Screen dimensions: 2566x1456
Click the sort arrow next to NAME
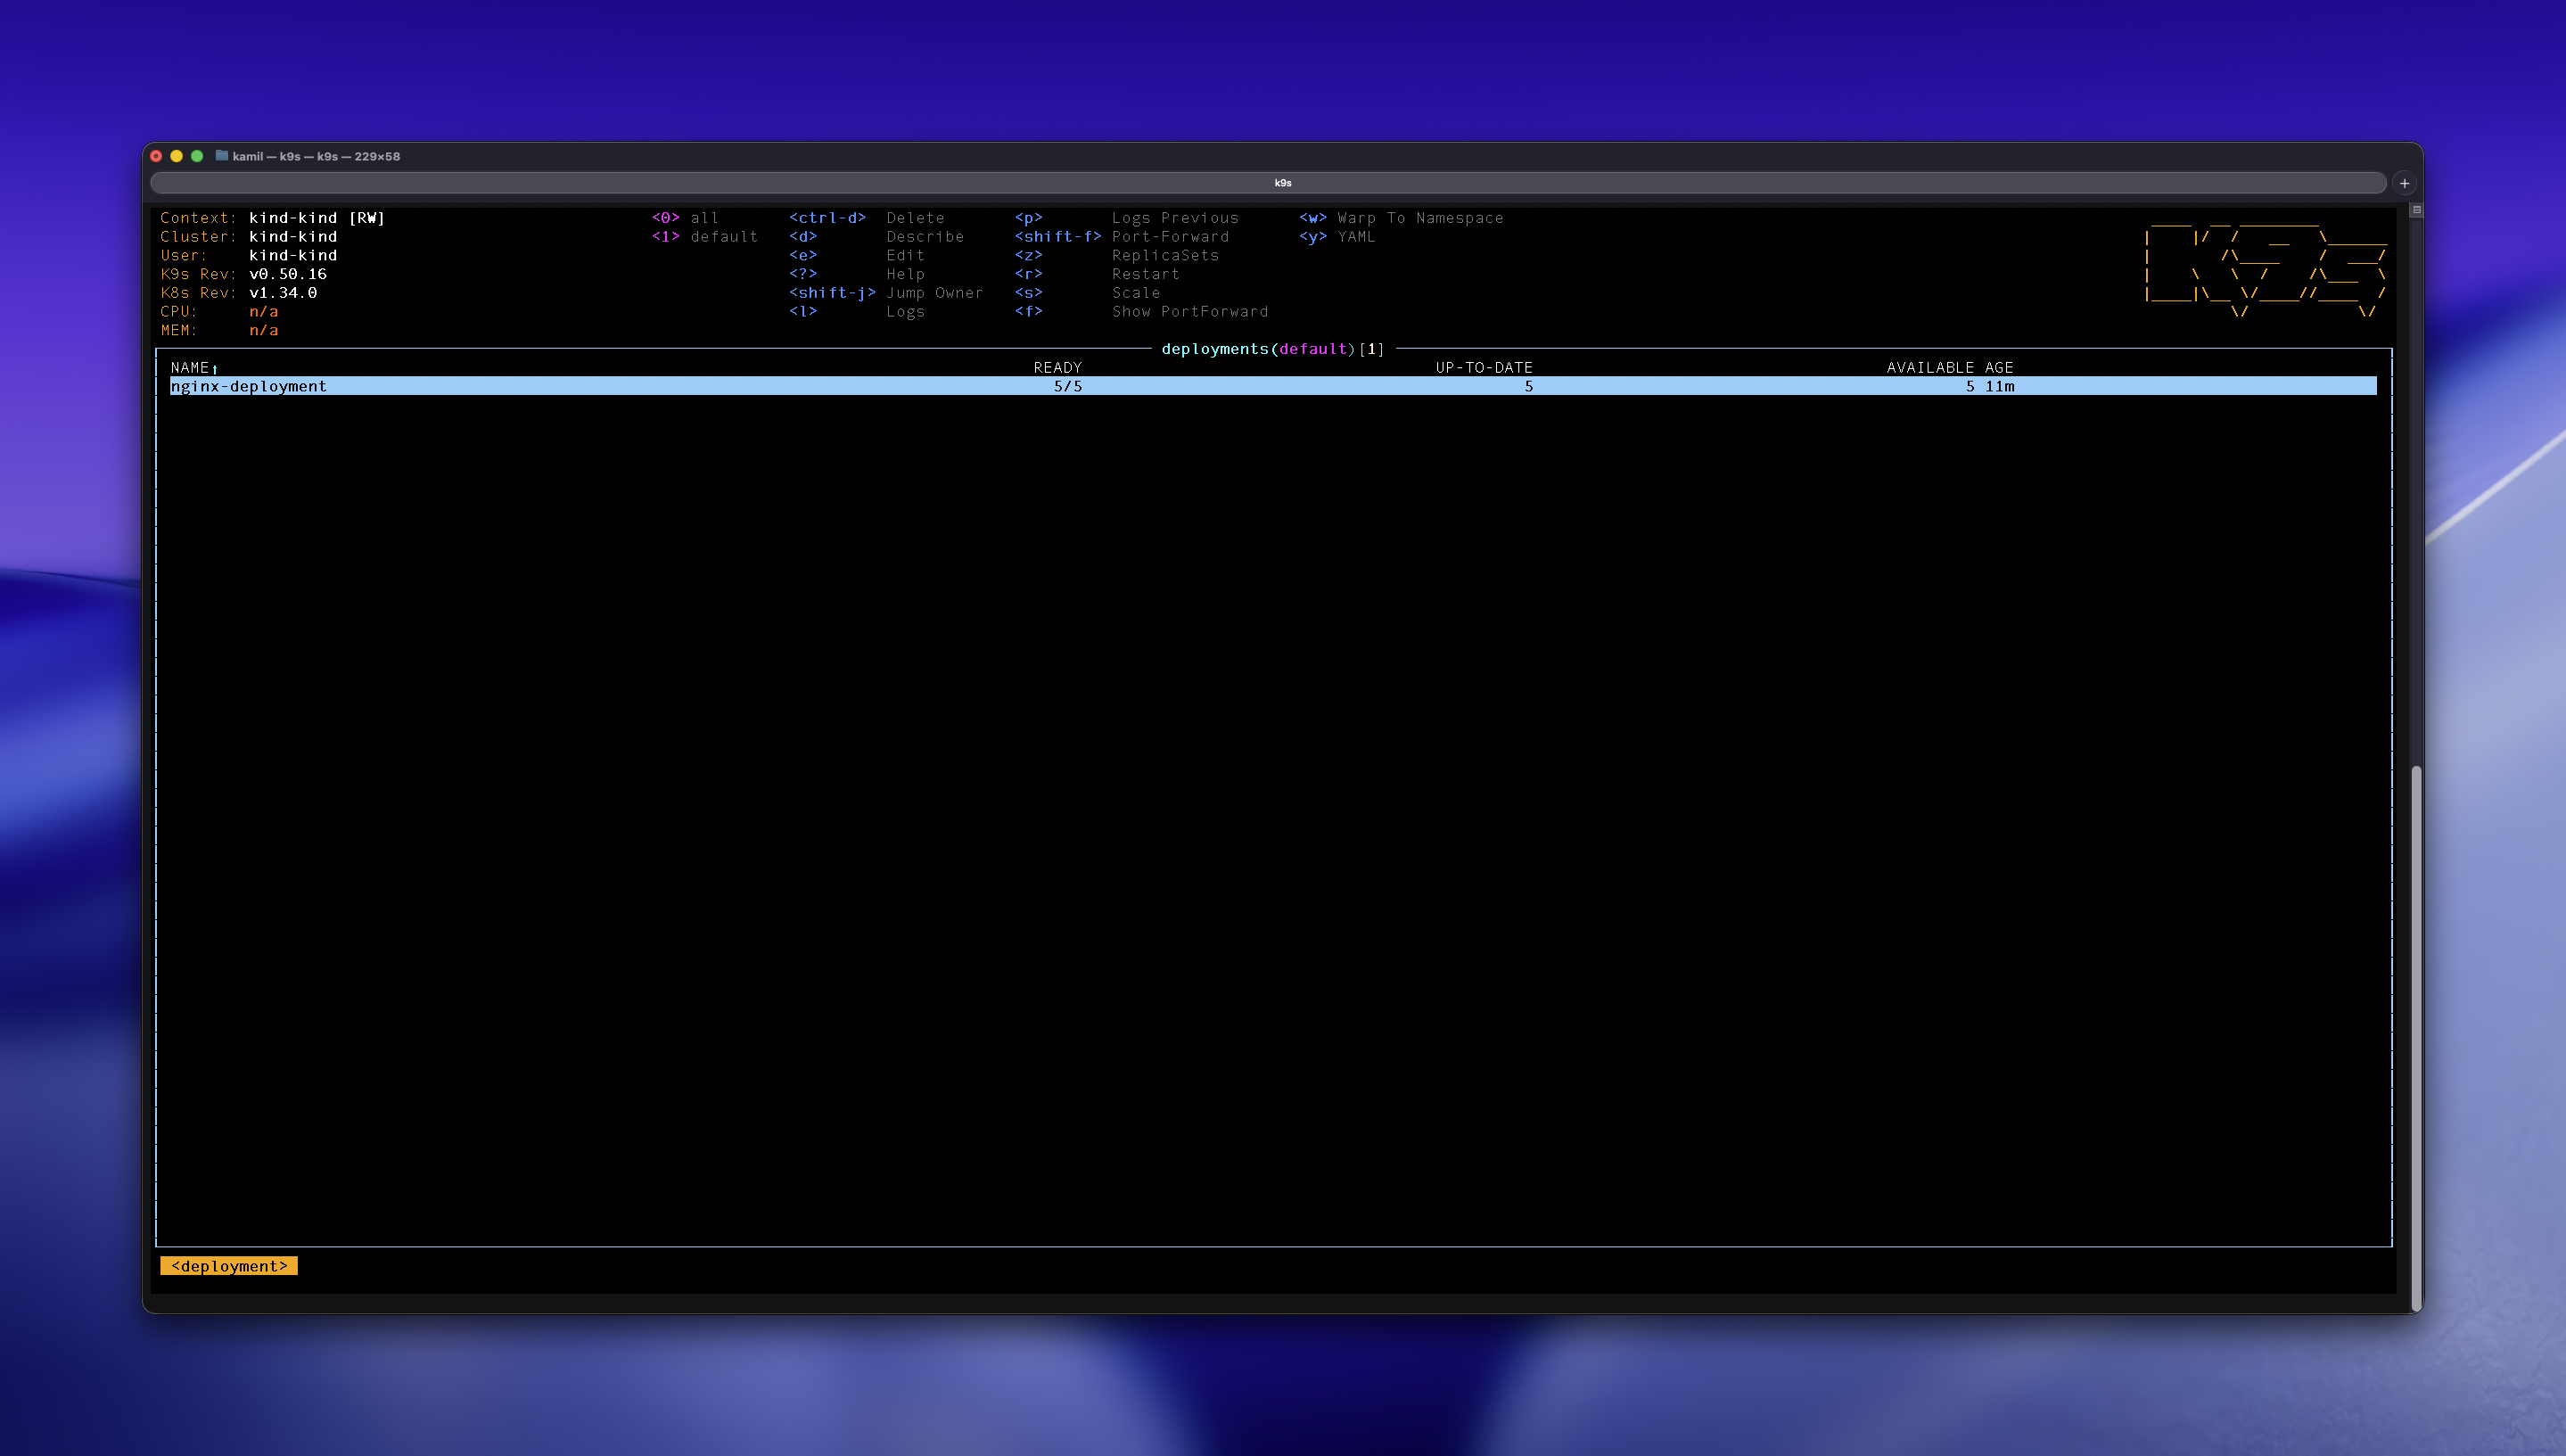(x=215, y=369)
